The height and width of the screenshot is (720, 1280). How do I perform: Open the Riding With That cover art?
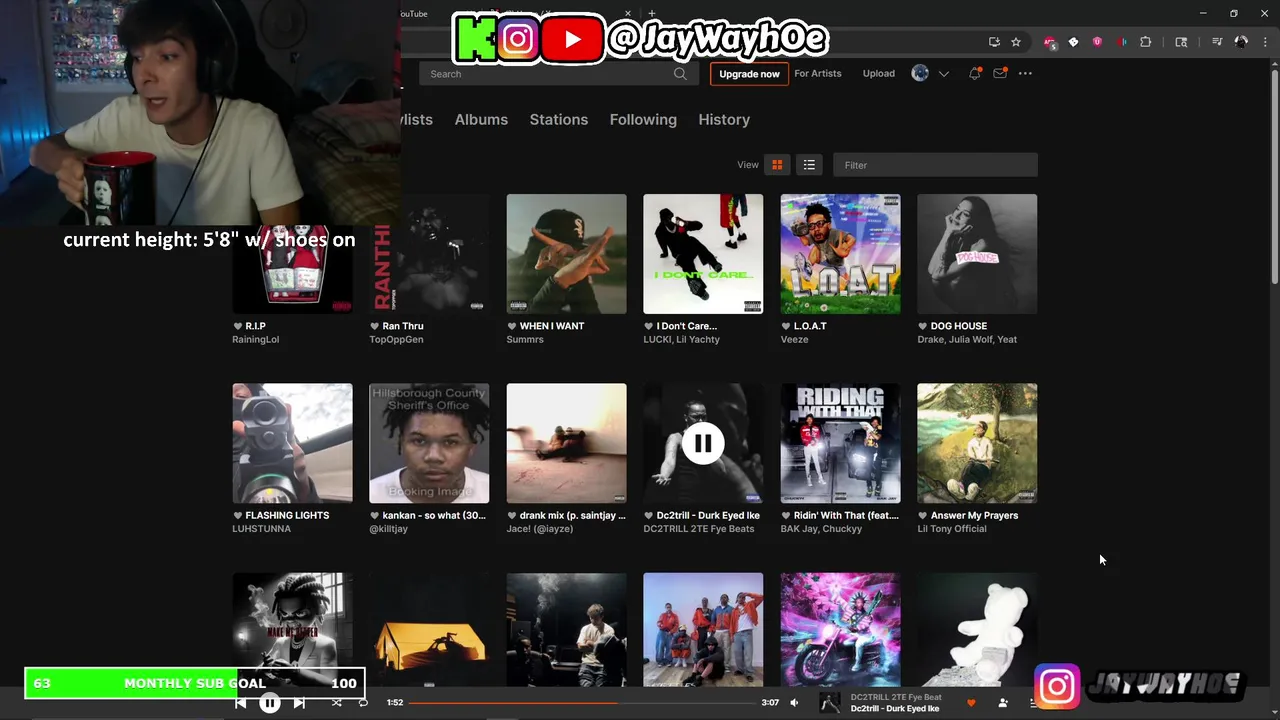(x=840, y=443)
